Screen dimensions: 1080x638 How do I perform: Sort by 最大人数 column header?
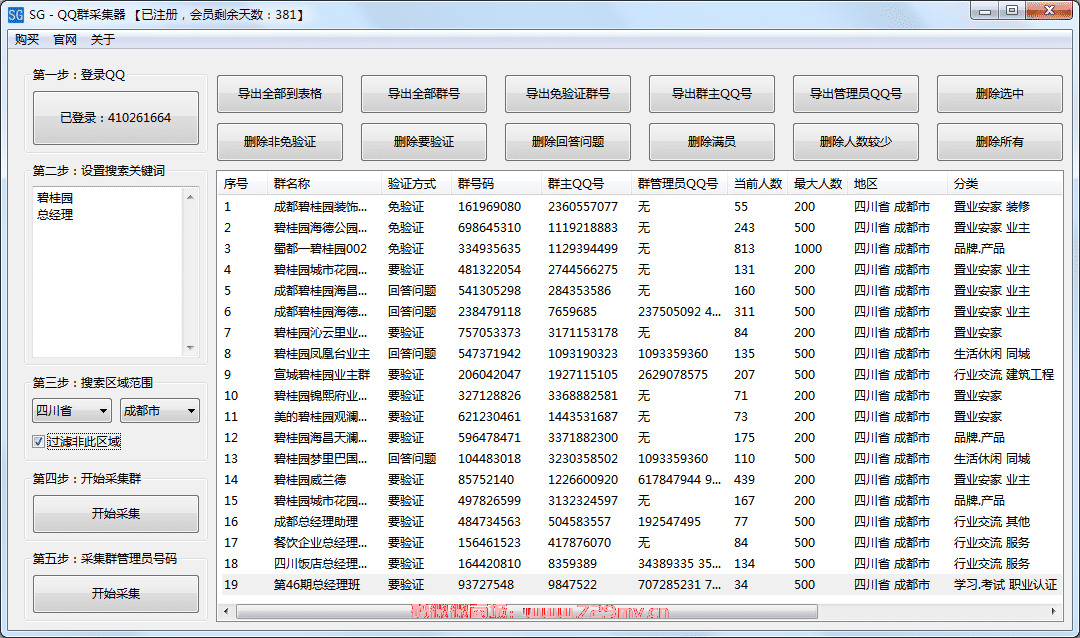818,184
